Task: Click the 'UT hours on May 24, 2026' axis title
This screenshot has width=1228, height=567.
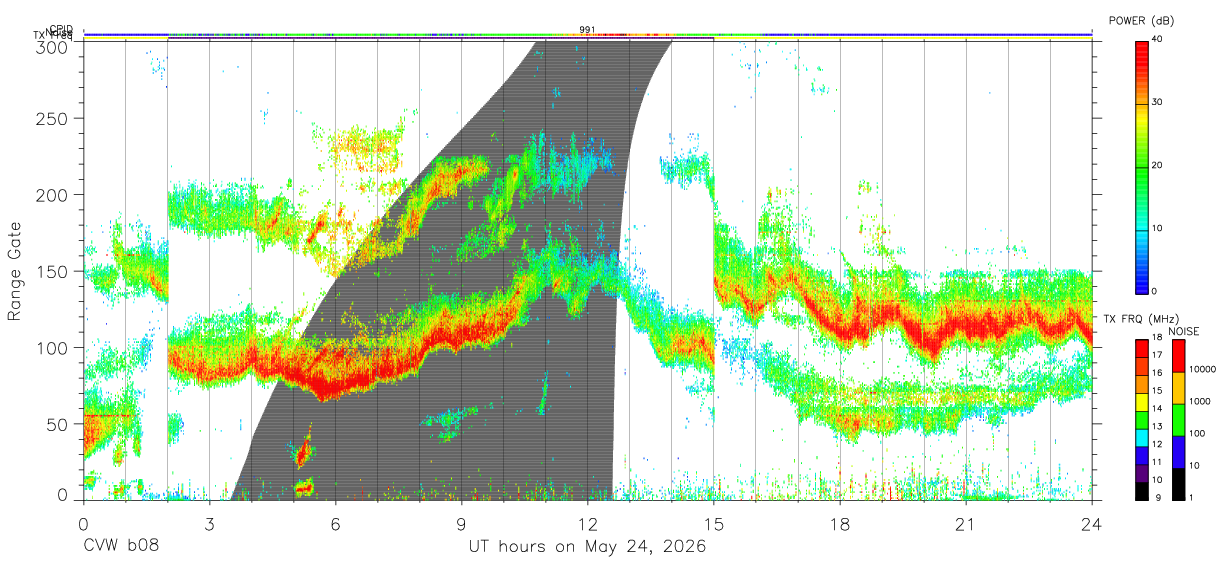Action: 587,547
